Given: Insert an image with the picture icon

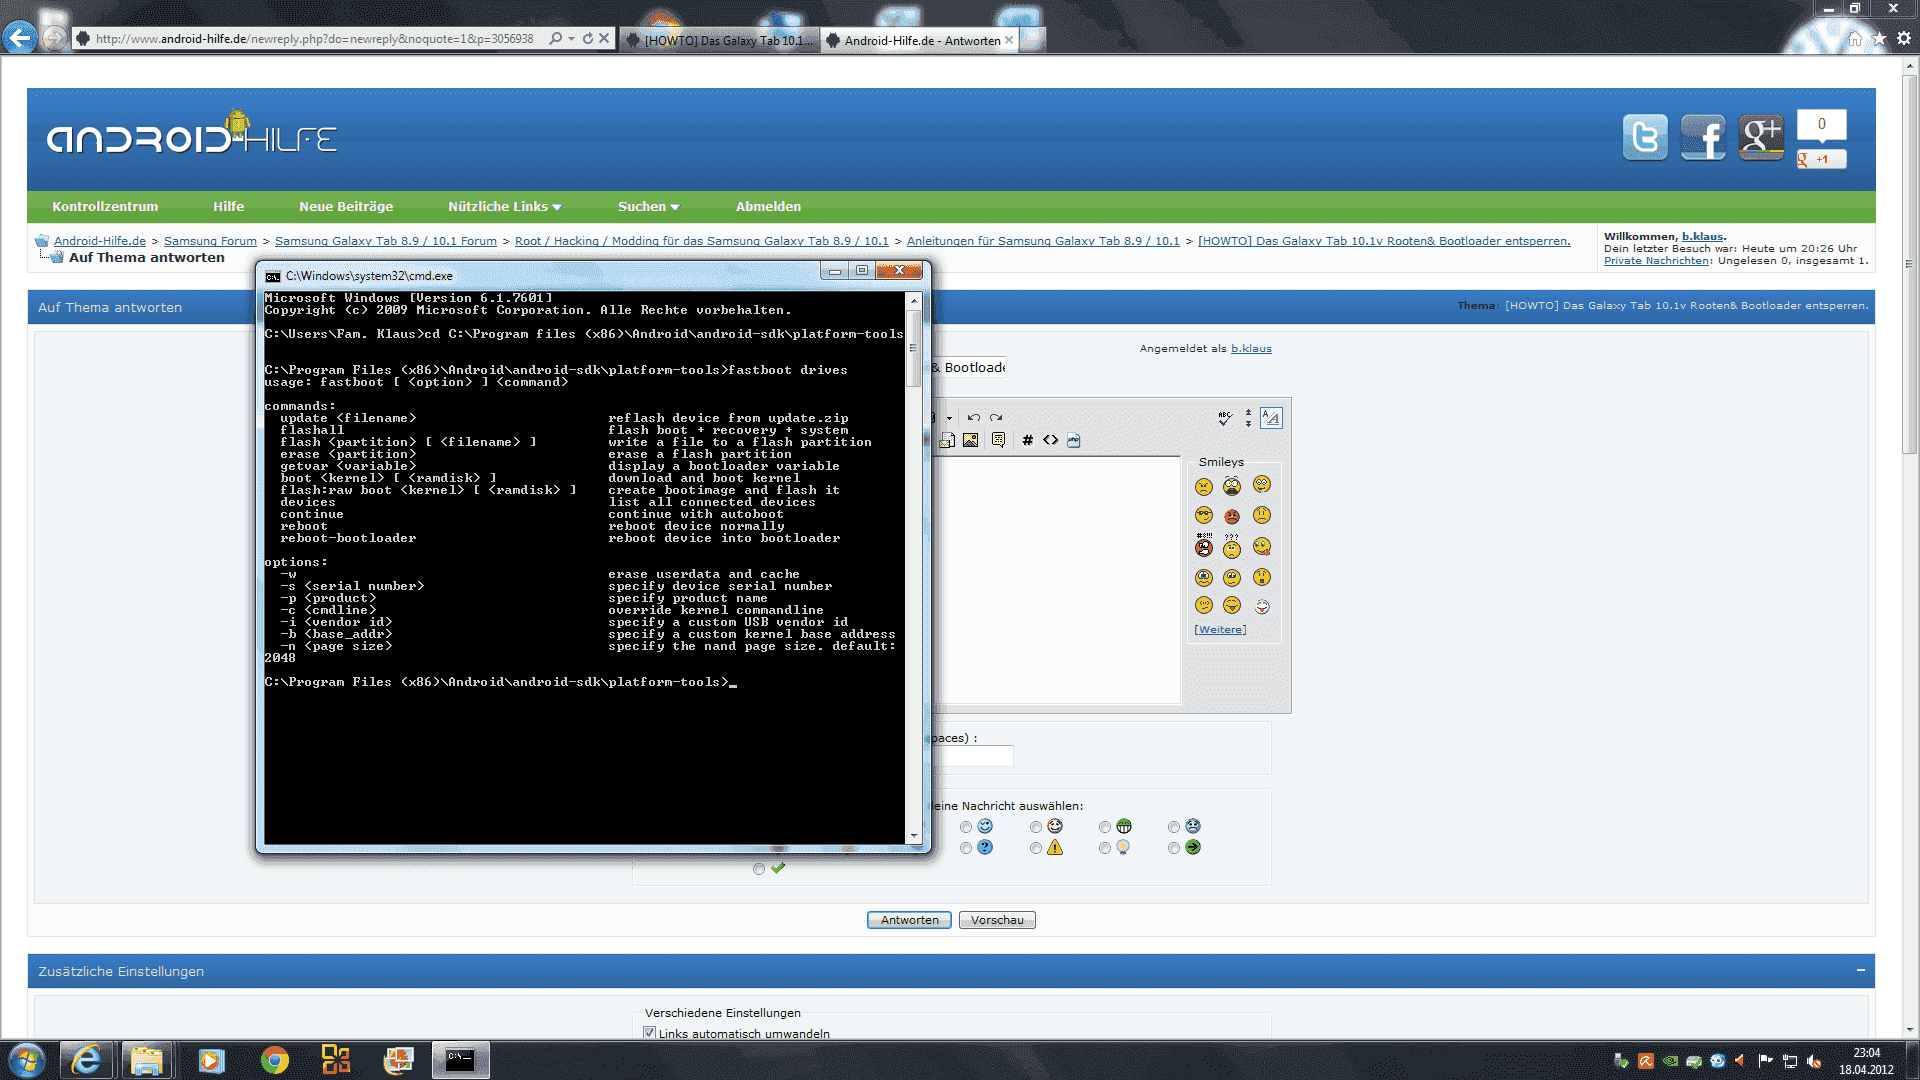Looking at the screenshot, I should coord(970,440).
